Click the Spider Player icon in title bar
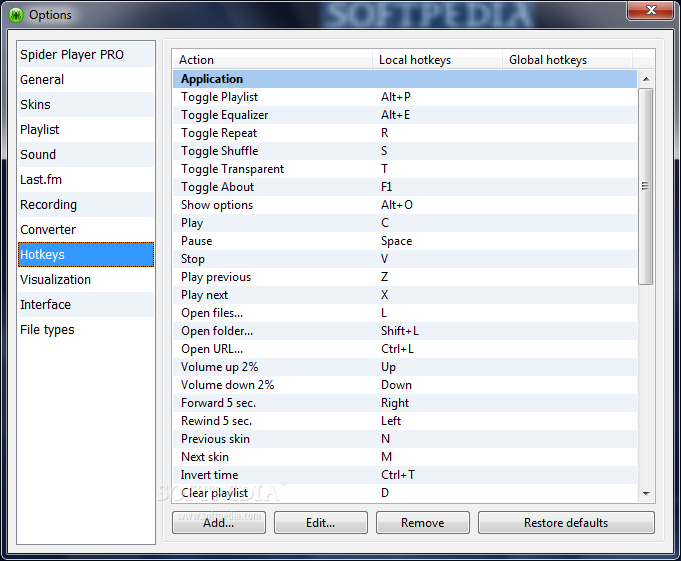Viewport: 681px width, 561px height. tap(16, 15)
